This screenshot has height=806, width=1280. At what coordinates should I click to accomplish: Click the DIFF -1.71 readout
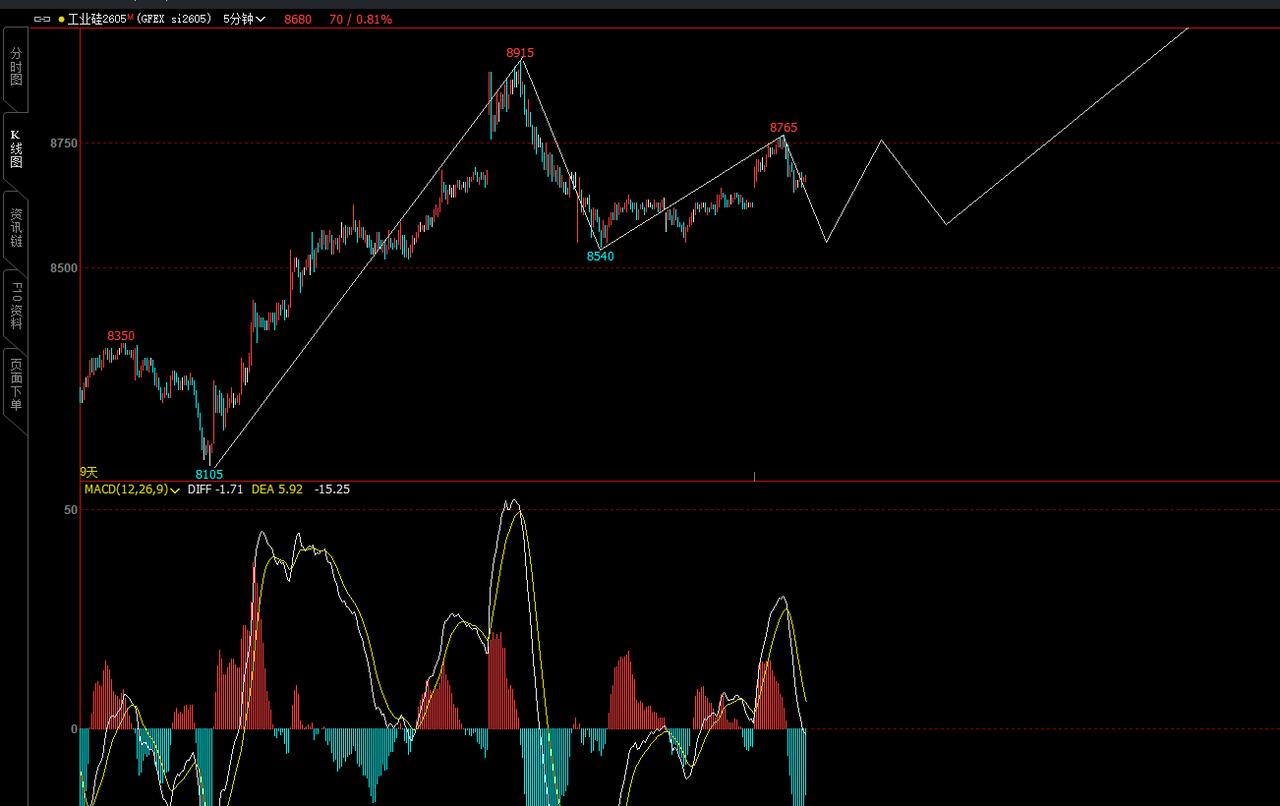click(x=216, y=490)
